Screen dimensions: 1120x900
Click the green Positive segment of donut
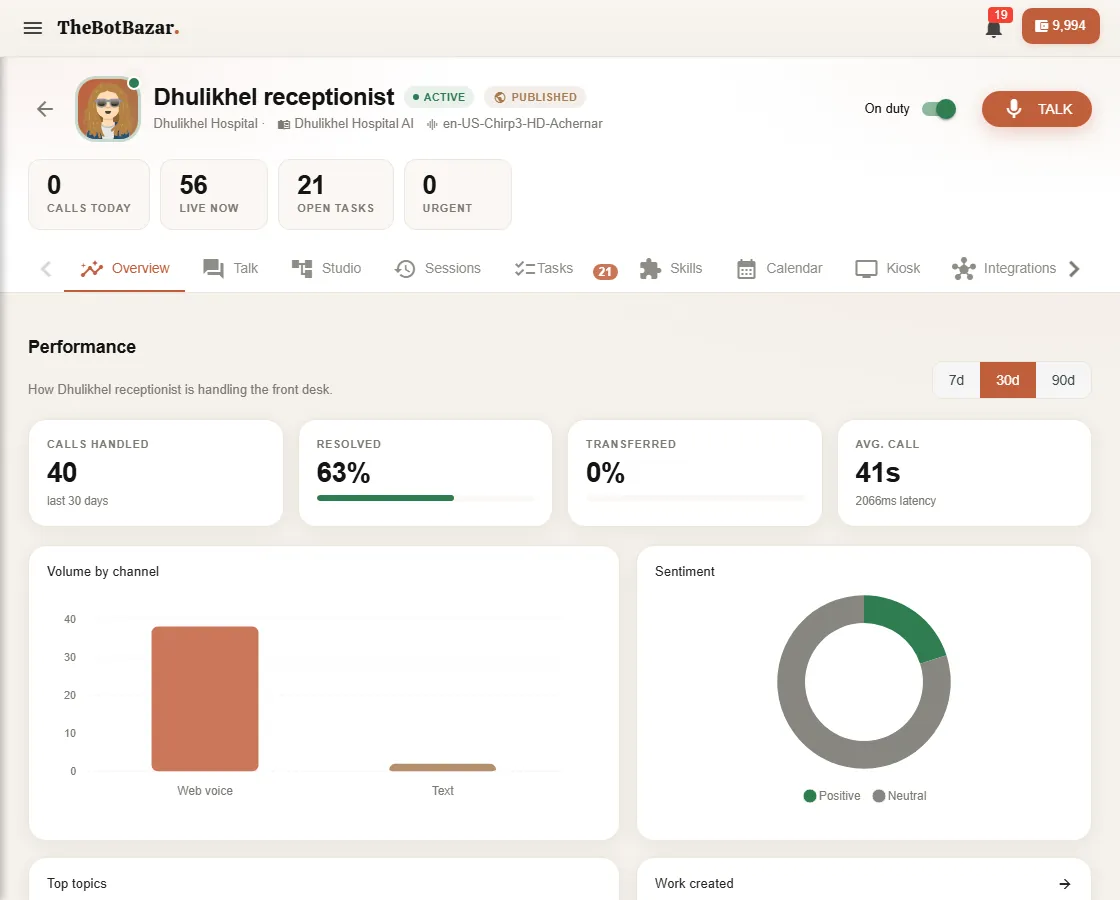pos(908,624)
